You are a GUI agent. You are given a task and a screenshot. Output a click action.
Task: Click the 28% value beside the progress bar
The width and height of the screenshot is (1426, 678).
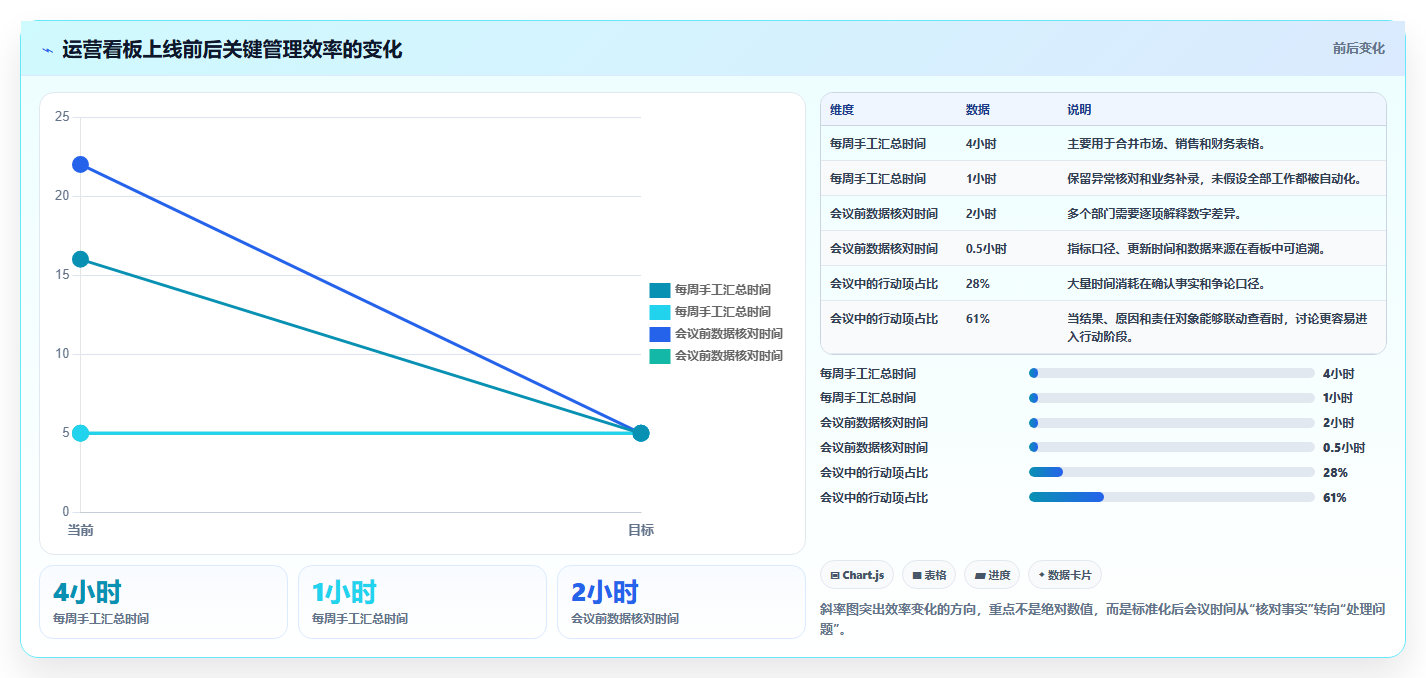point(1335,473)
